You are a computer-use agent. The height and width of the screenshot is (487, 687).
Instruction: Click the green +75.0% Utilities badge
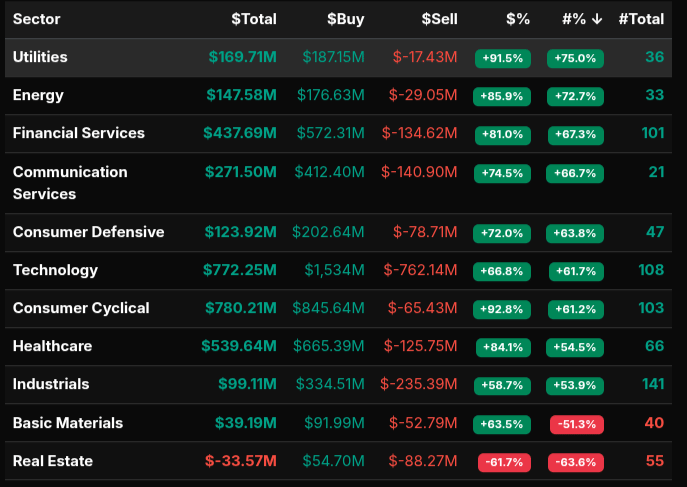point(575,58)
